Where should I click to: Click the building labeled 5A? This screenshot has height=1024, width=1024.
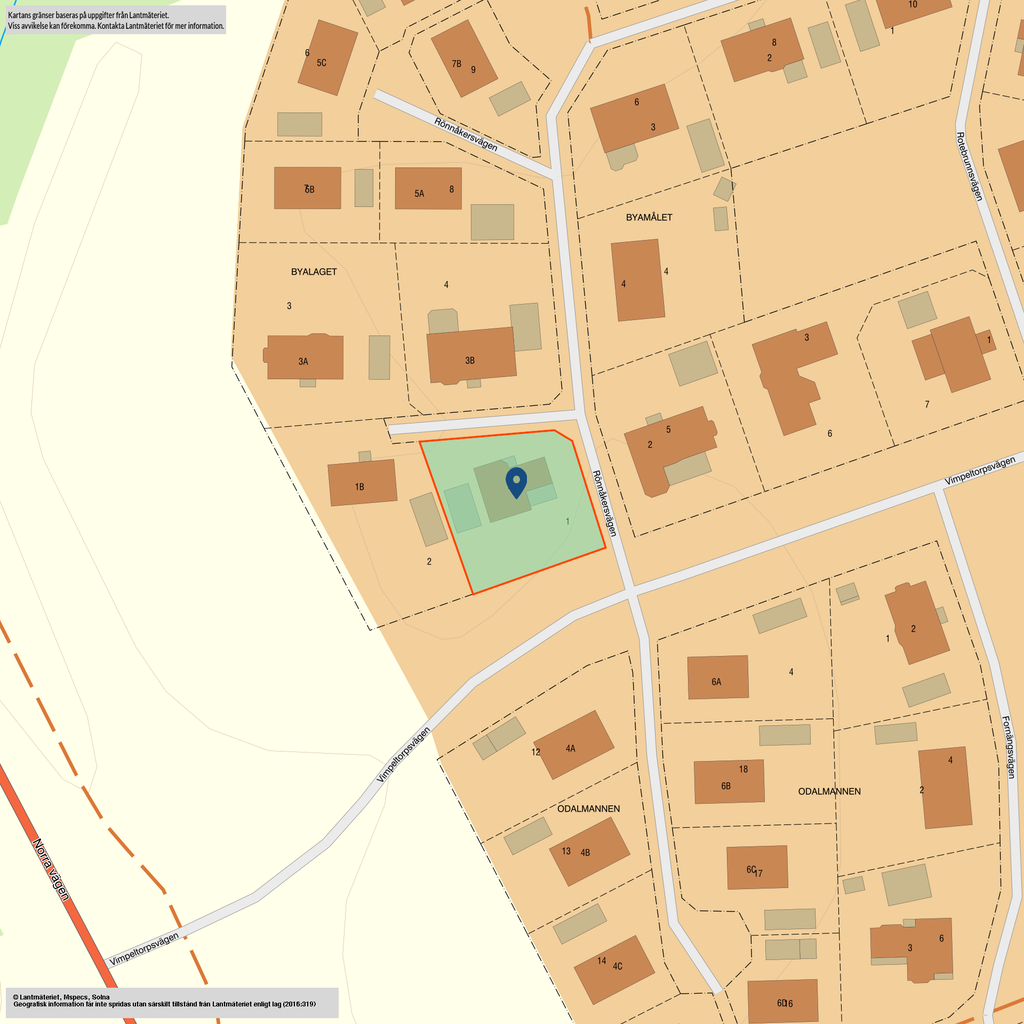[x=428, y=188]
